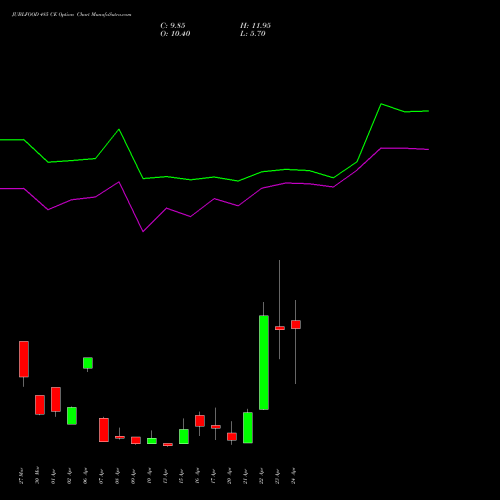Screen dimensions: 500x500
Task: Select the 21 Apr date label
Action: coord(245,476)
